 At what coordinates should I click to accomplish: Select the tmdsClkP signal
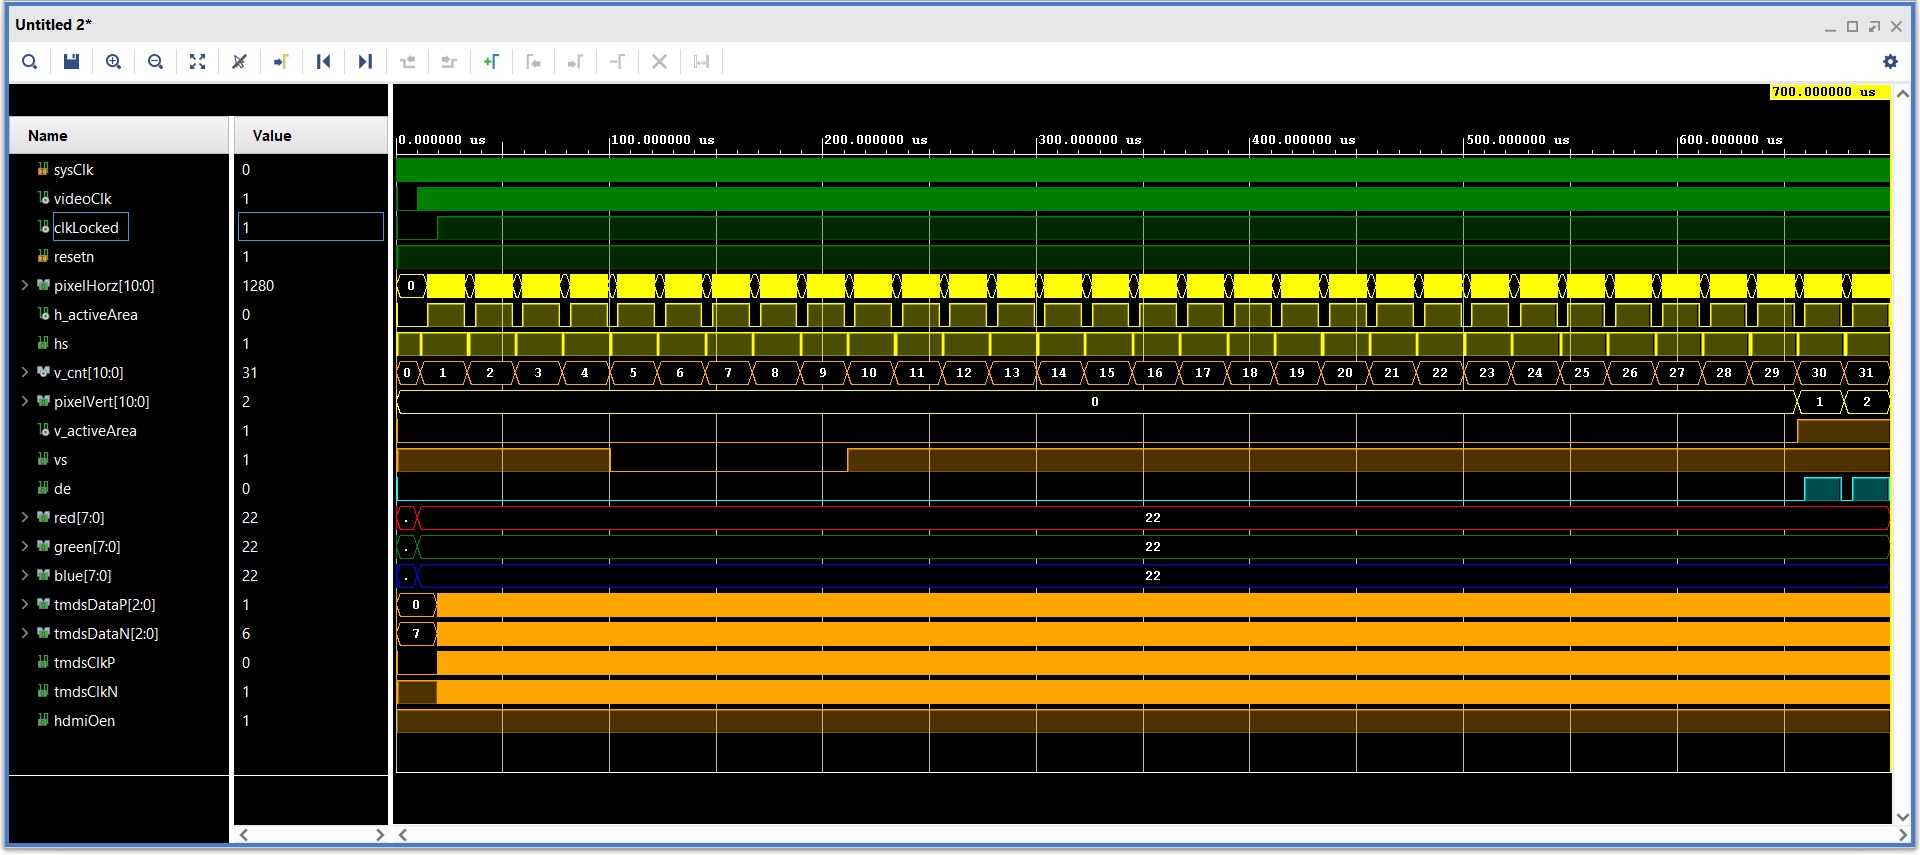[84, 663]
